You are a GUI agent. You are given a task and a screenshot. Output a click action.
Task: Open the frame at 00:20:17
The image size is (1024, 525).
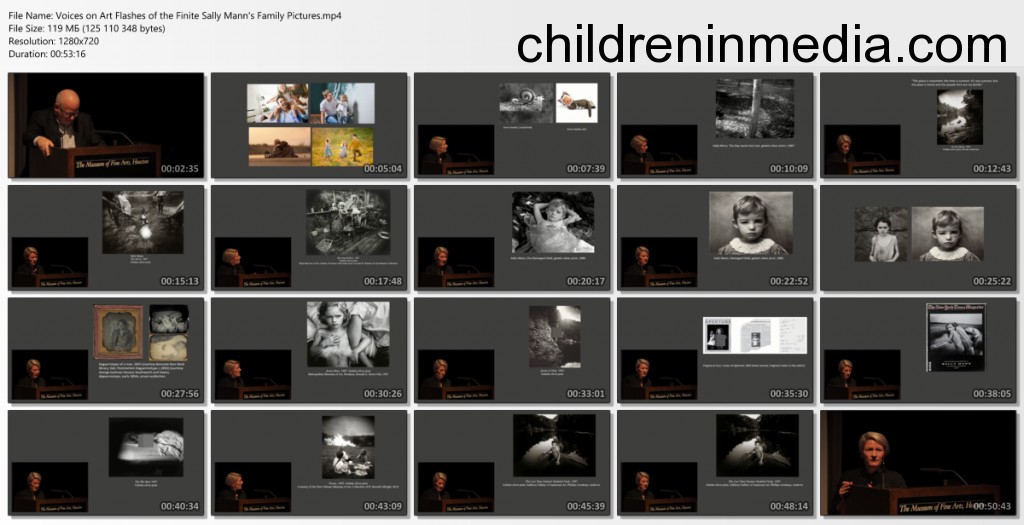pyautogui.click(x=512, y=238)
